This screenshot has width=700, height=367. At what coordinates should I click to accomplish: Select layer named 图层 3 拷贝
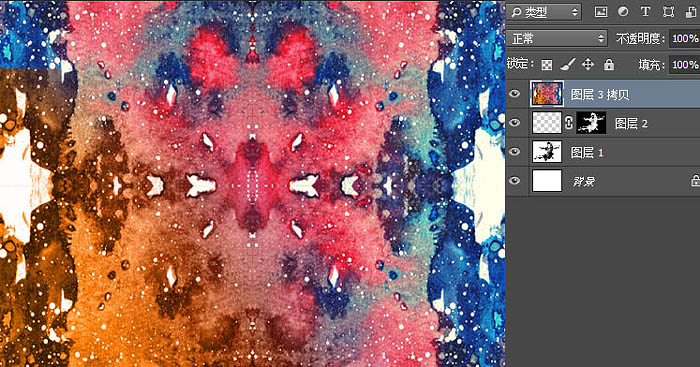tap(600, 94)
